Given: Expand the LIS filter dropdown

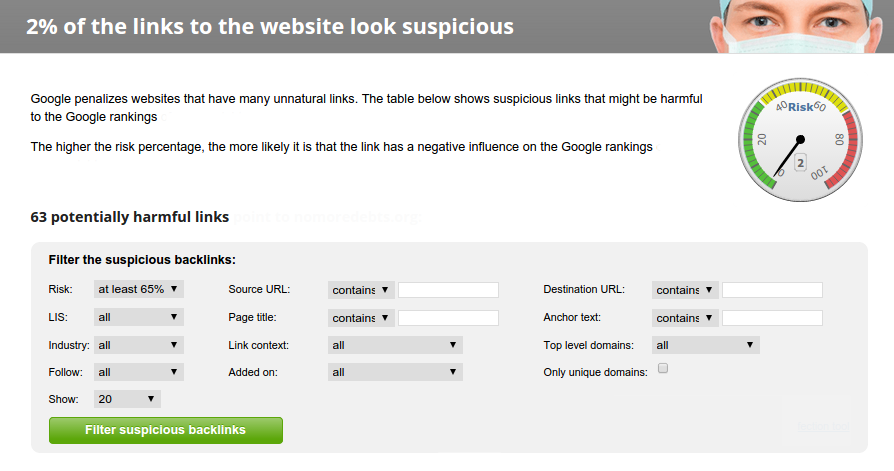Looking at the screenshot, I should (x=139, y=317).
